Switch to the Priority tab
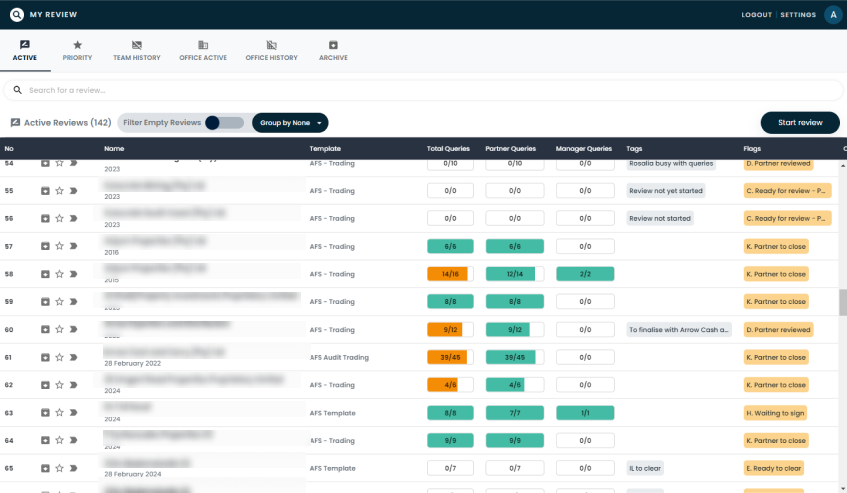Image resolution: width=847 pixels, height=493 pixels. point(77,51)
